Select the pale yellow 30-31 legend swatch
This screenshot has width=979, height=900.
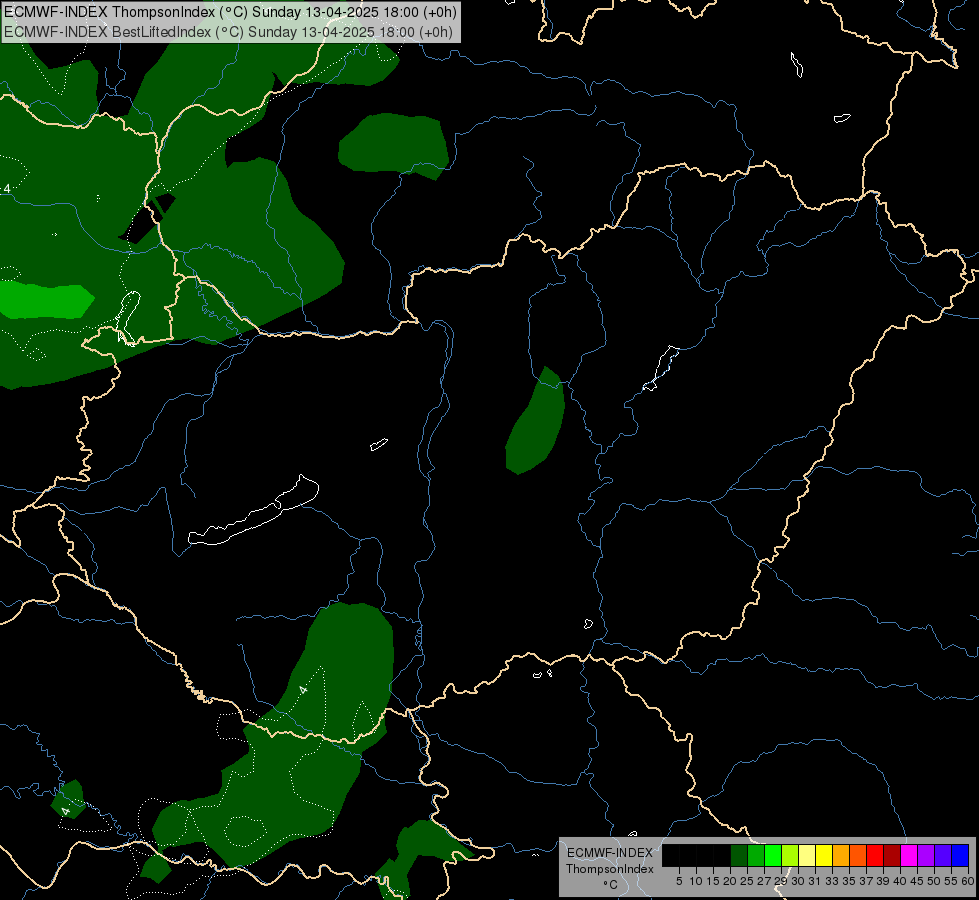(x=807, y=855)
